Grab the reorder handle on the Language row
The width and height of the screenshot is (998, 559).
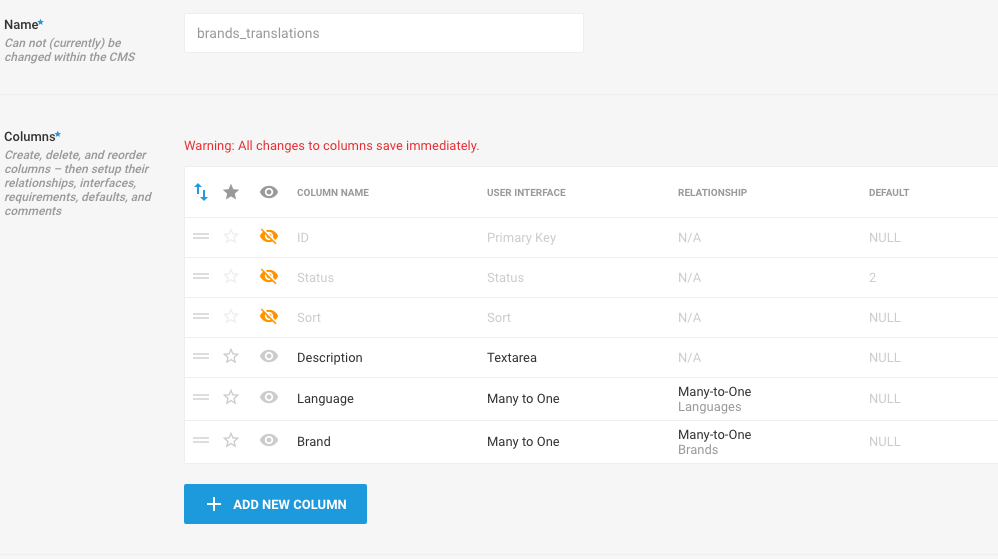[201, 397]
